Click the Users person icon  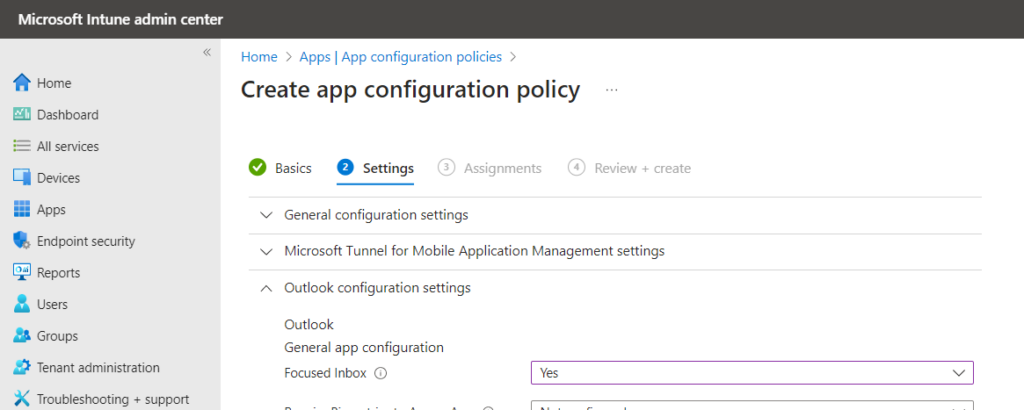22,304
